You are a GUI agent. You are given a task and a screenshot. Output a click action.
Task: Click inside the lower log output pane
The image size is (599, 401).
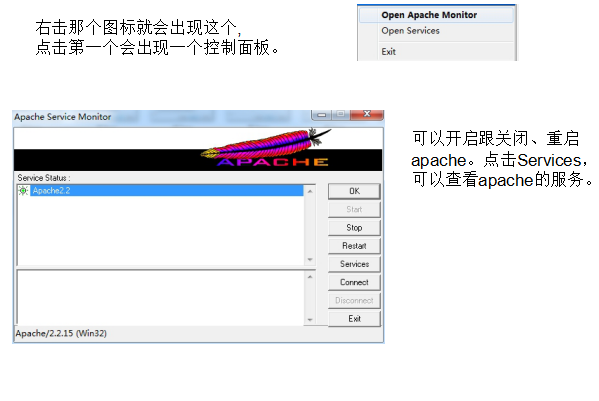tap(160, 298)
